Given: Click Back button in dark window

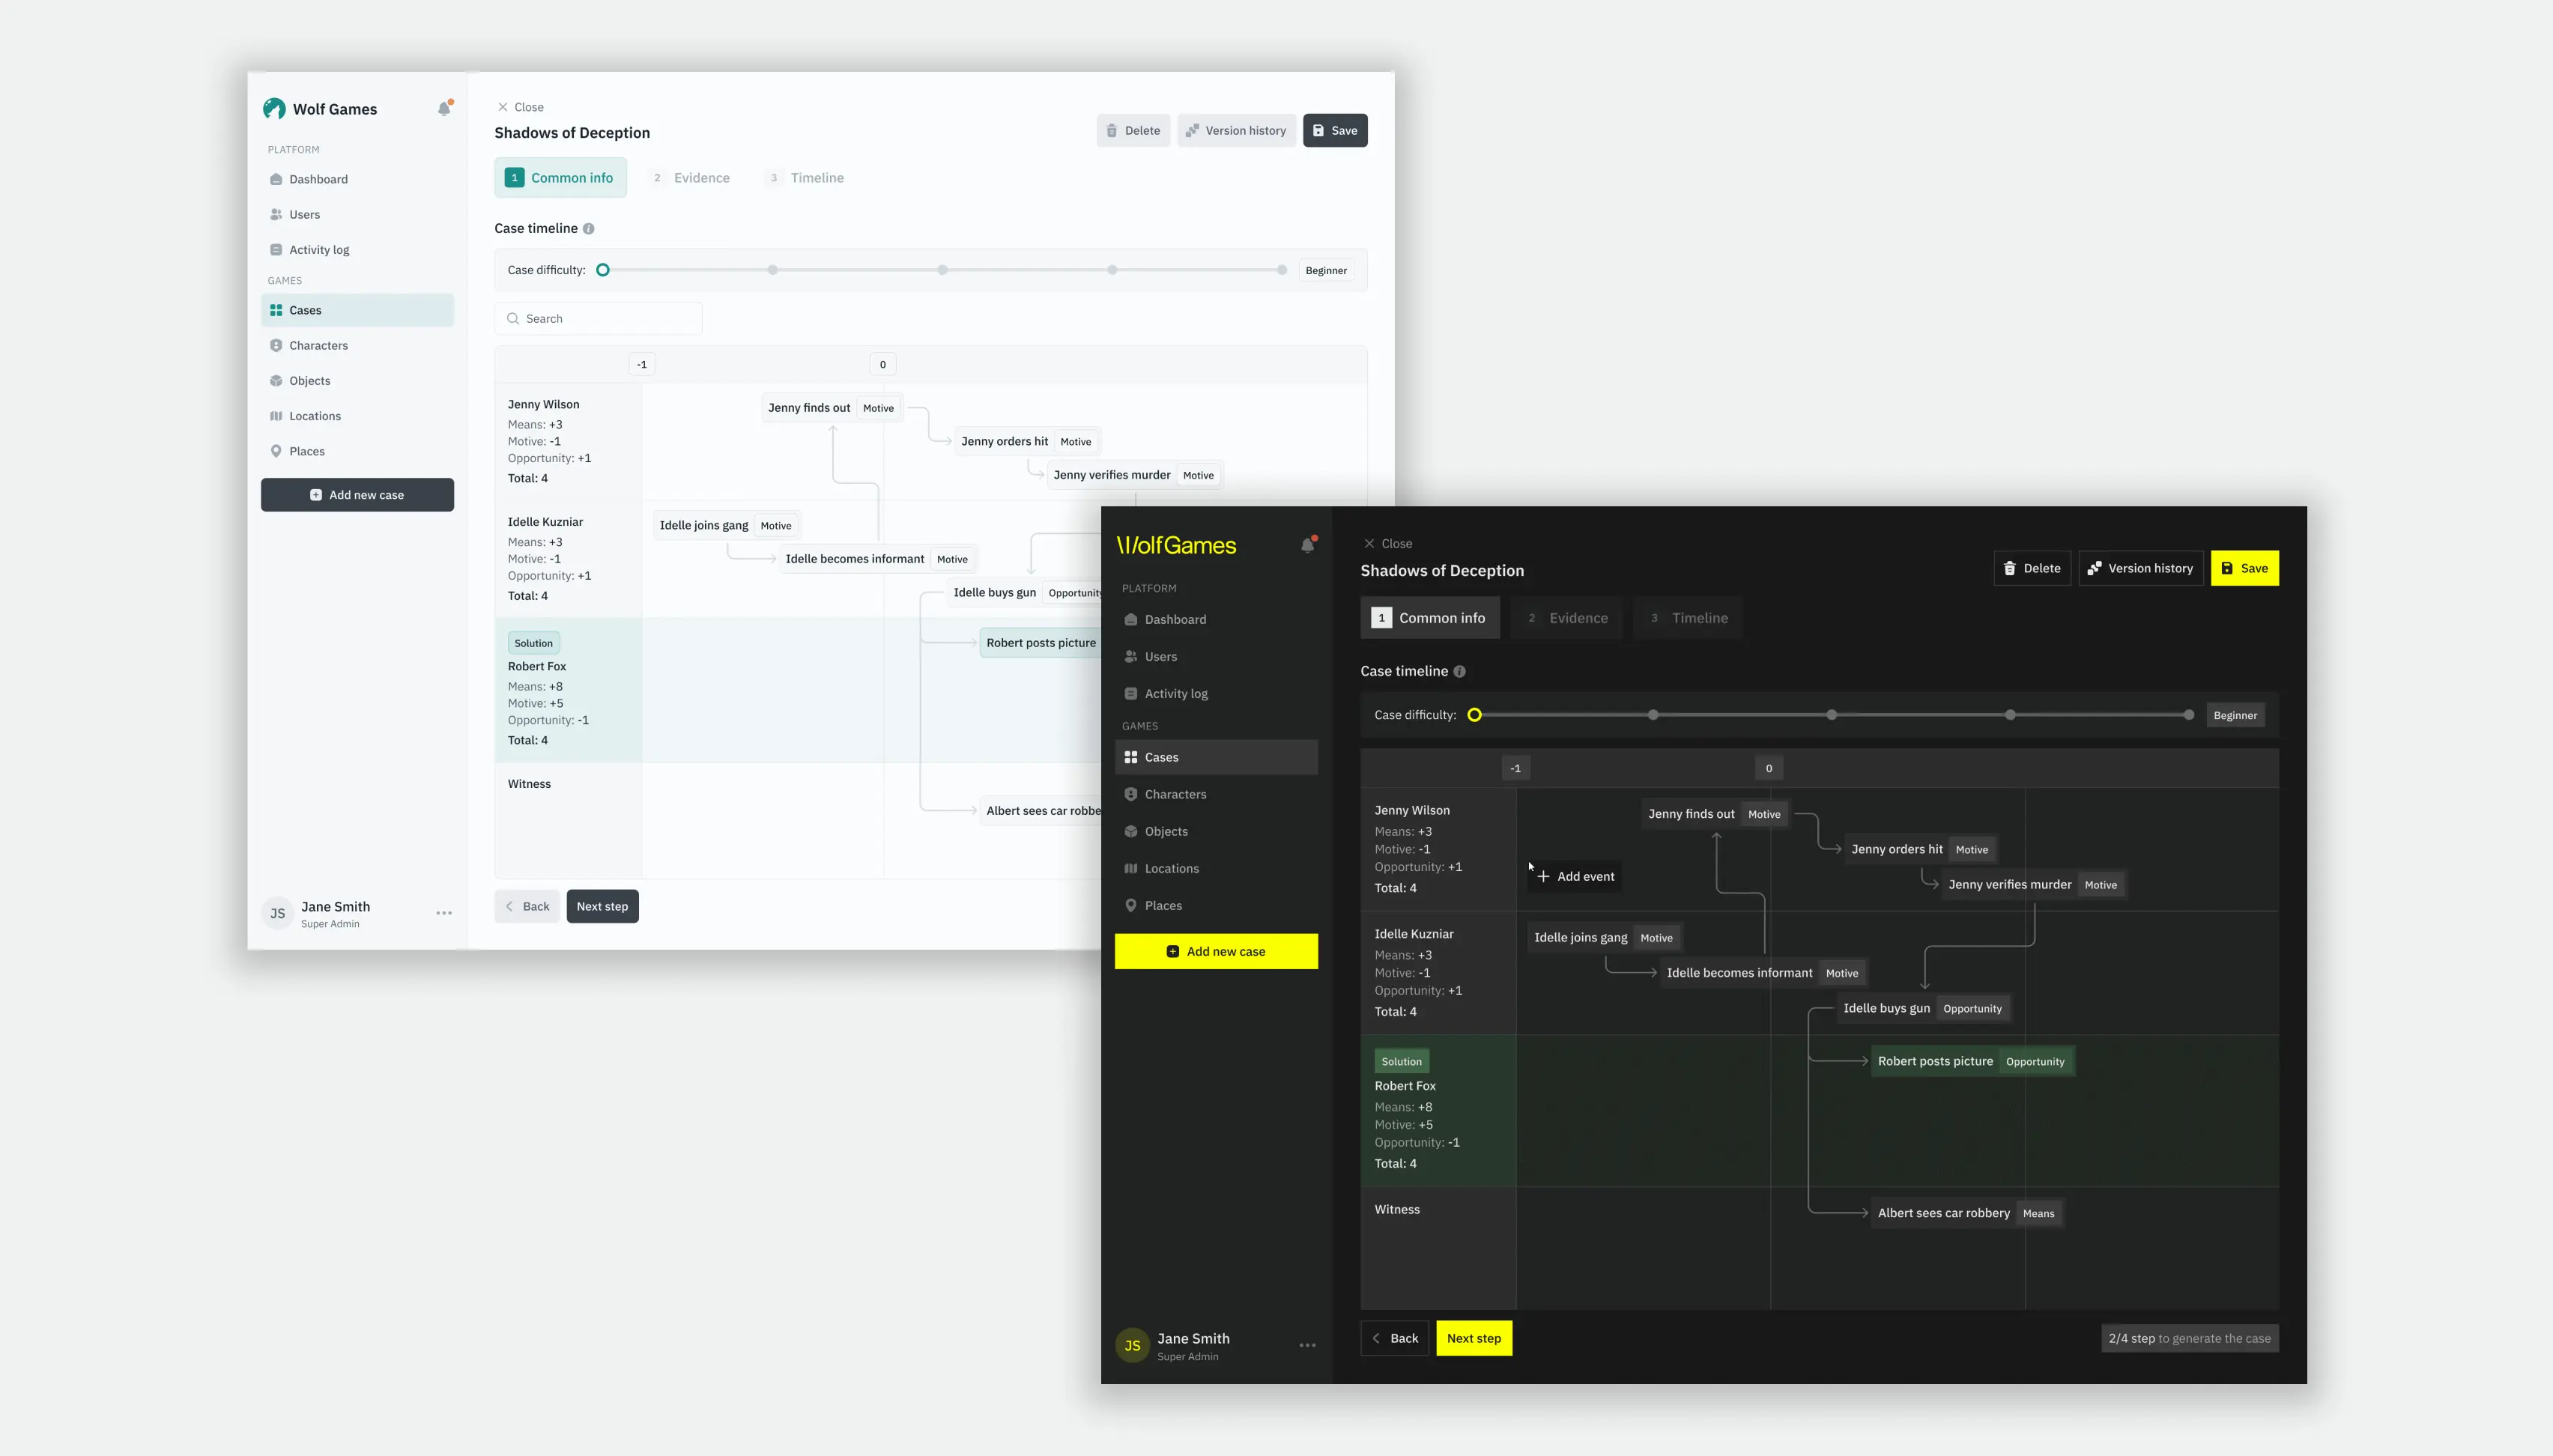Looking at the screenshot, I should [1395, 1339].
